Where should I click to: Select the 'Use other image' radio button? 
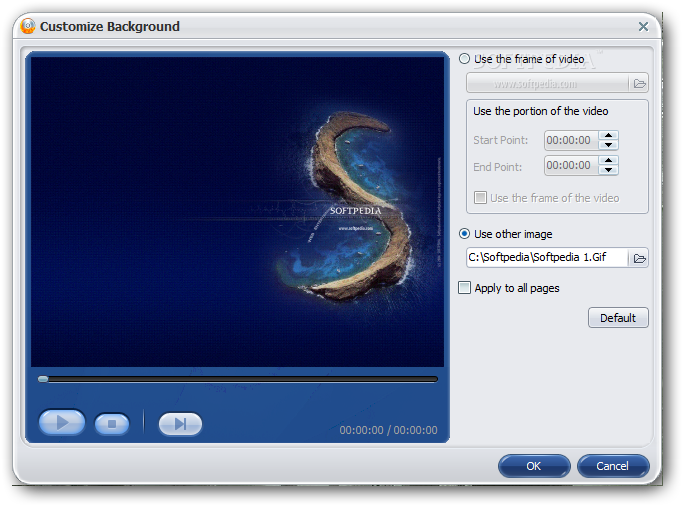tap(464, 234)
